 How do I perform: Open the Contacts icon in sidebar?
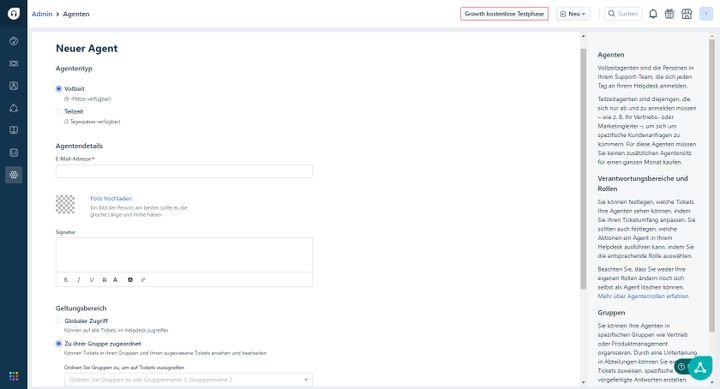click(x=14, y=85)
